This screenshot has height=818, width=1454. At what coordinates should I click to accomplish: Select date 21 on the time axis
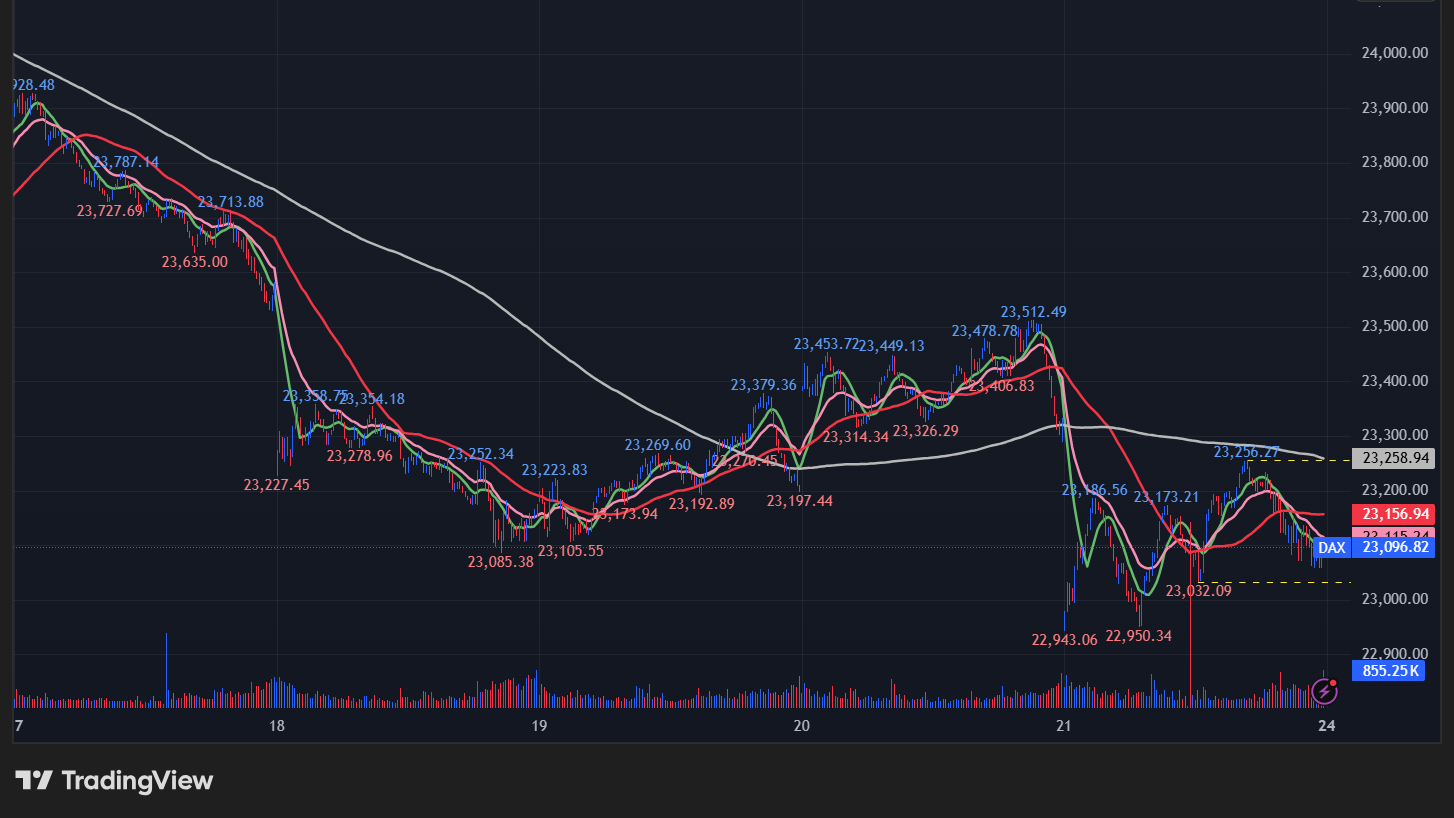tap(1064, 725)
